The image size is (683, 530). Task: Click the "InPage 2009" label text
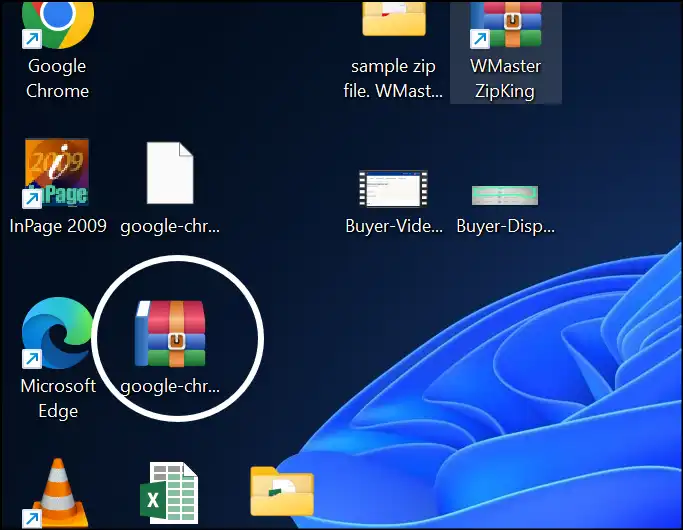[58, 226]
